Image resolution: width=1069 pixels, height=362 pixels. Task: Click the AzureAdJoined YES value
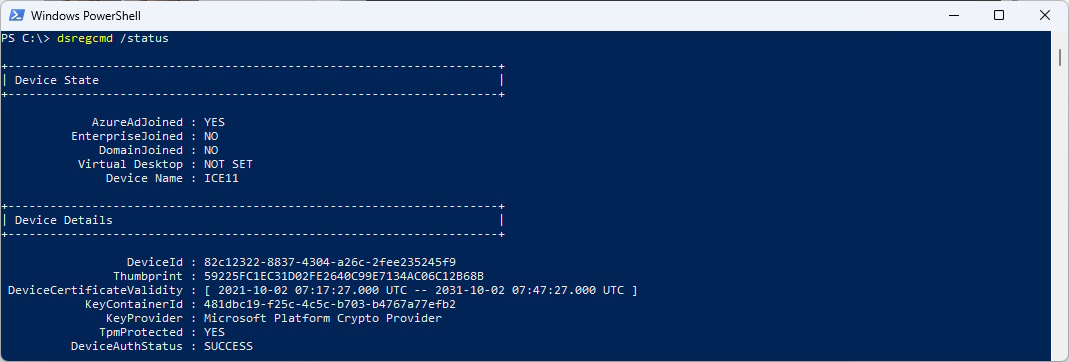[214, 123]
